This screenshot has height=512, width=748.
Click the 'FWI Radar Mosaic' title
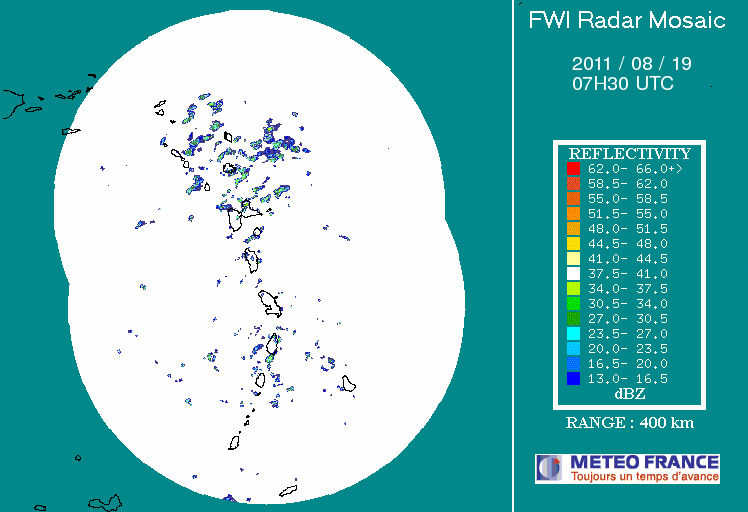[627, 21]
